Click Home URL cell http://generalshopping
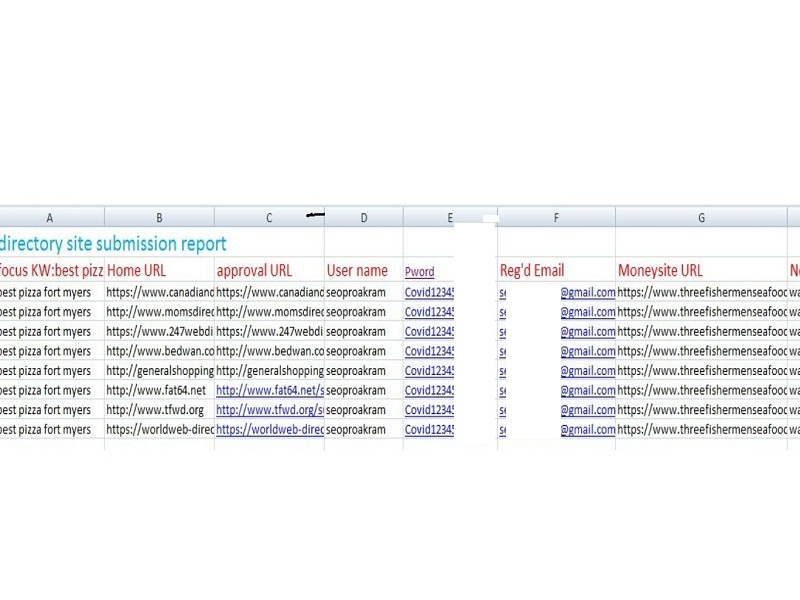This screenshot has width=800, height=600. tap(160, 371)
